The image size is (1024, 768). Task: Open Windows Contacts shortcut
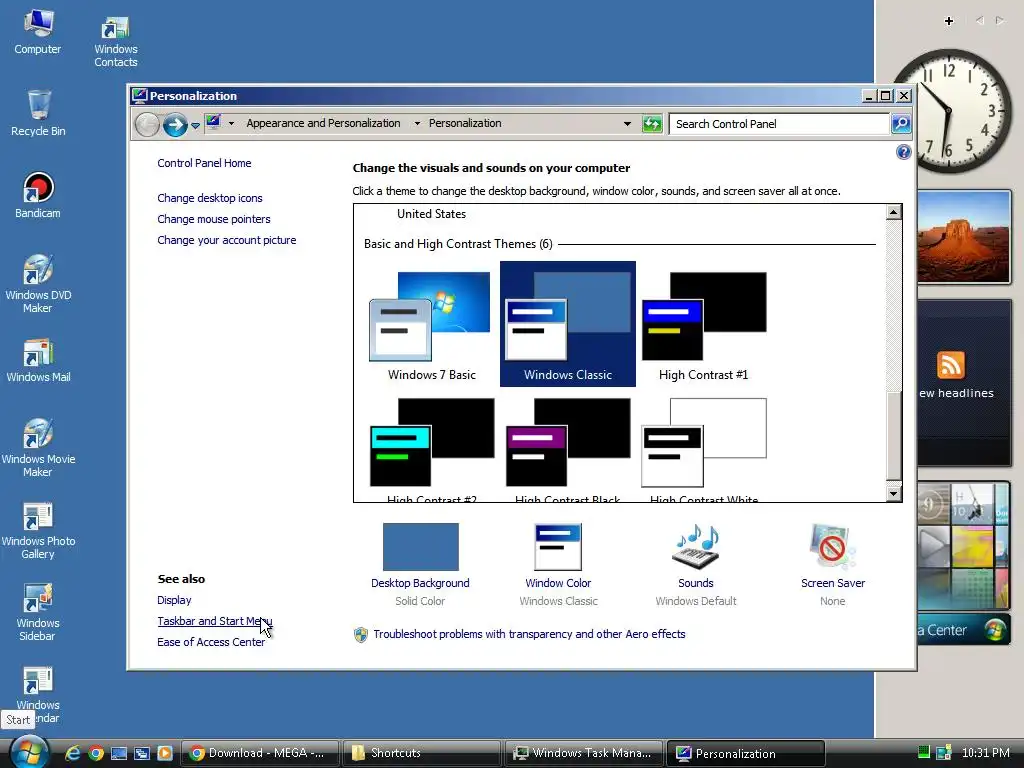coord(116,40)
